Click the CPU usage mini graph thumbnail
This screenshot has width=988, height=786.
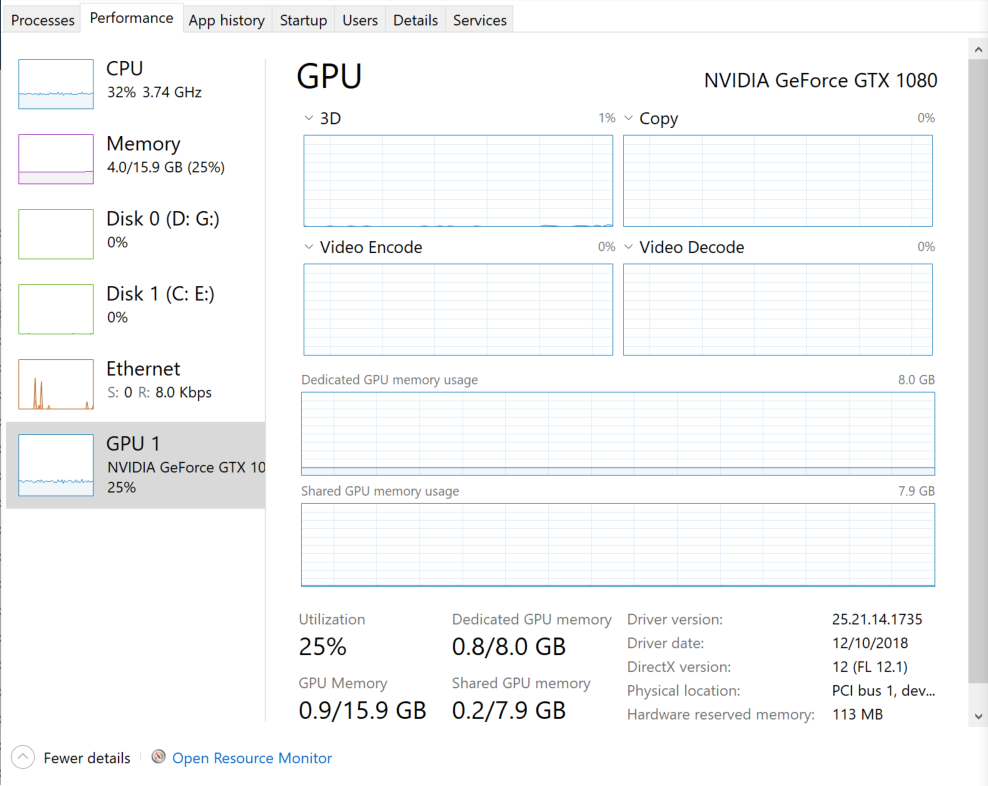[56, 84]
